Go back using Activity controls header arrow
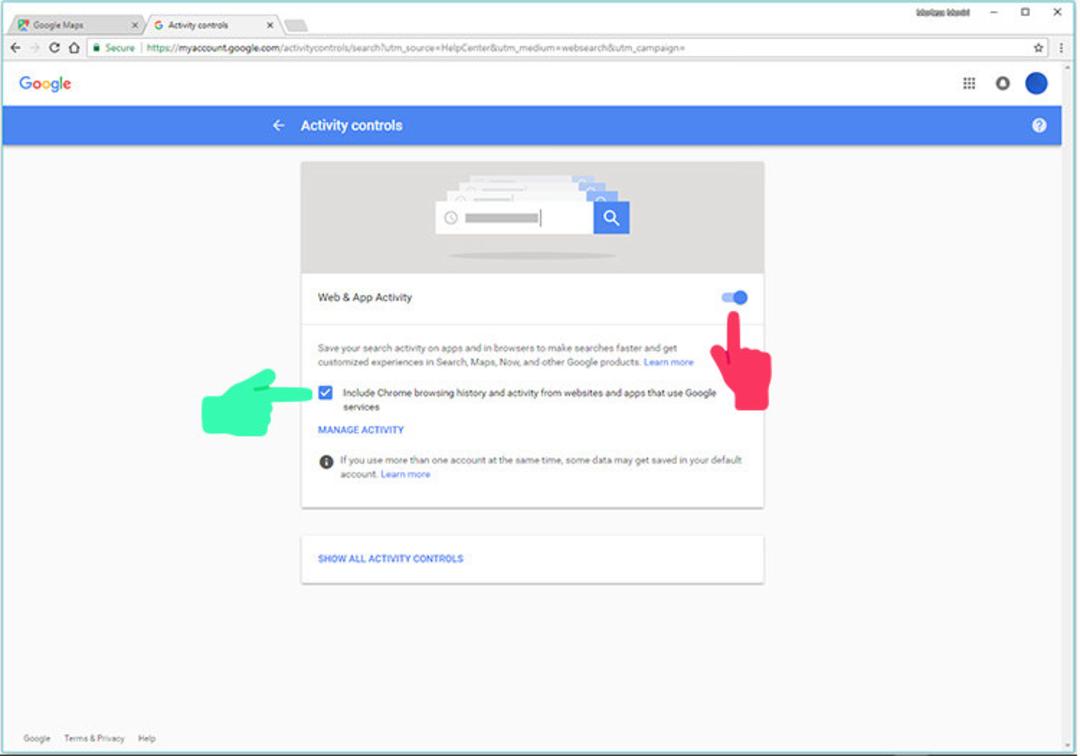This screenshot has height=756, width=1080. pyautogui.click(x=278, y=125)
